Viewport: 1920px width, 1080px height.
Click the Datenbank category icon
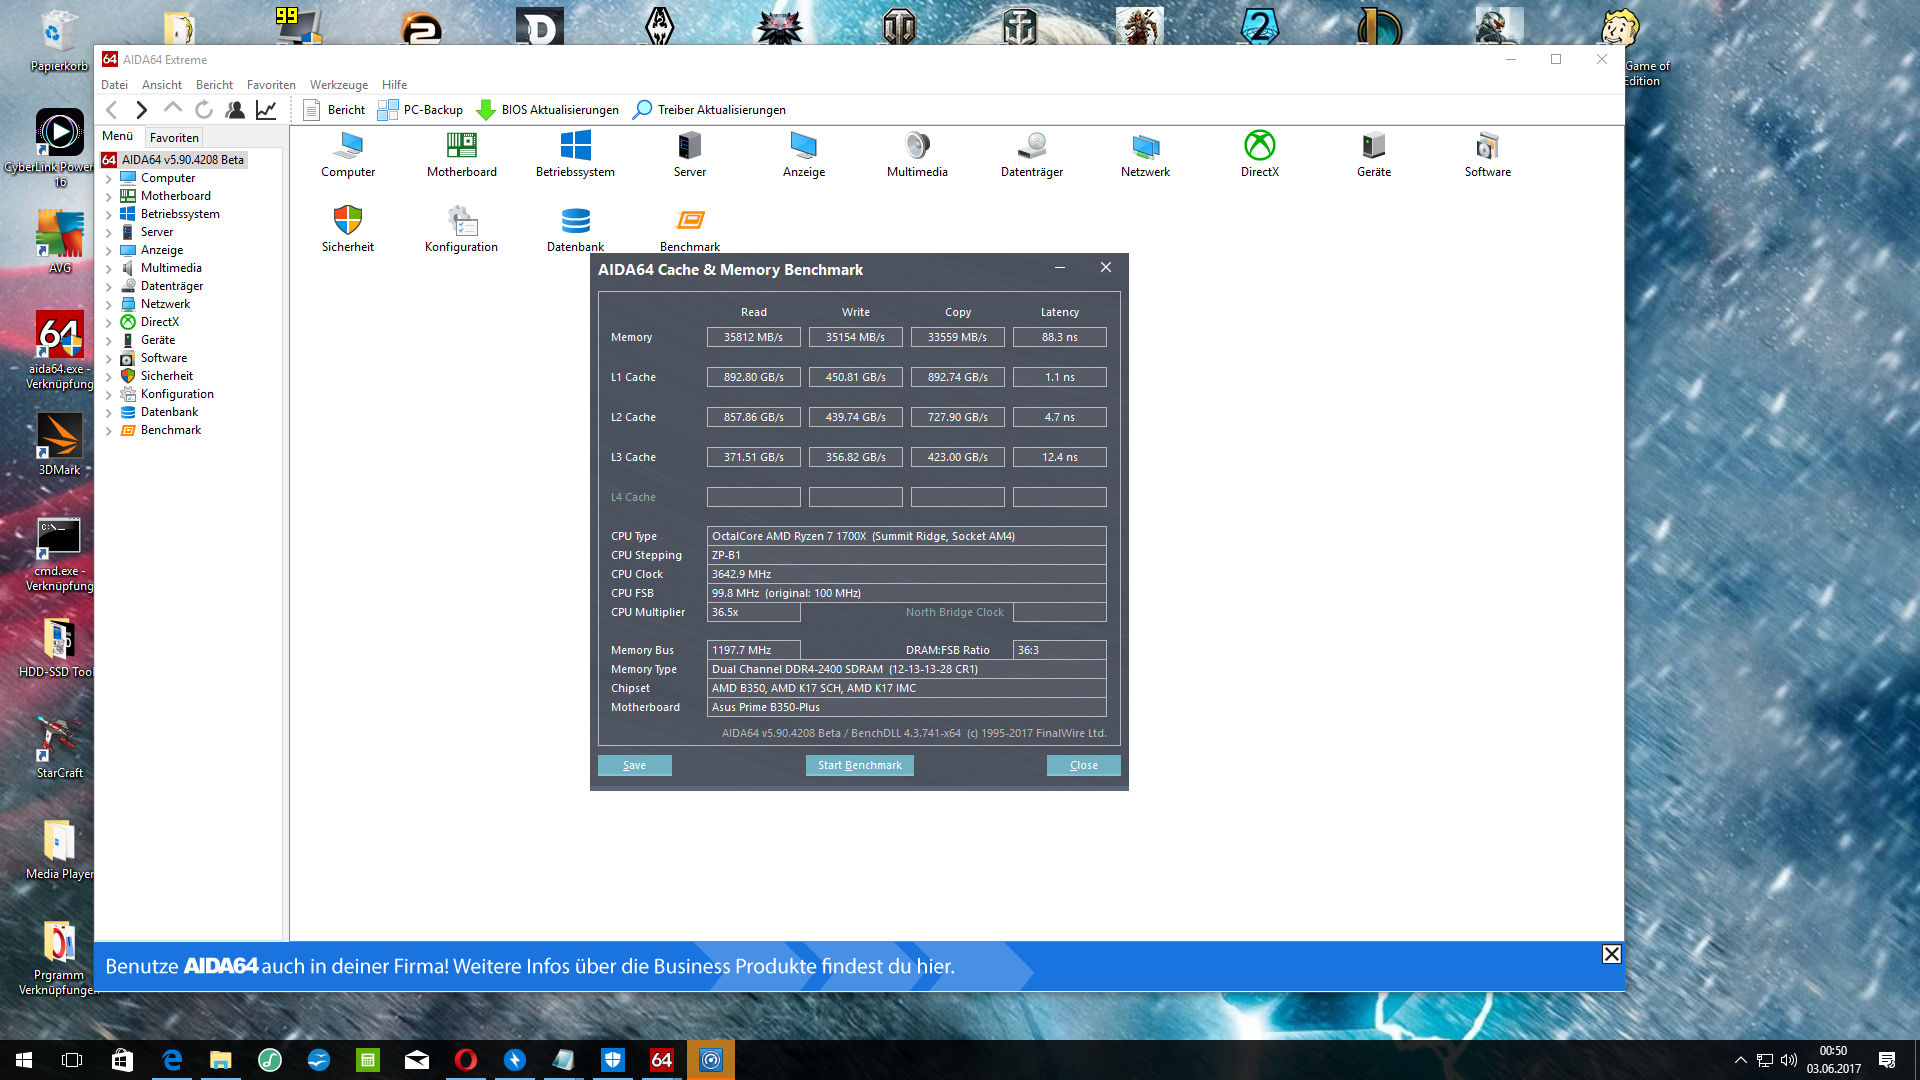[x=575, y=220]
